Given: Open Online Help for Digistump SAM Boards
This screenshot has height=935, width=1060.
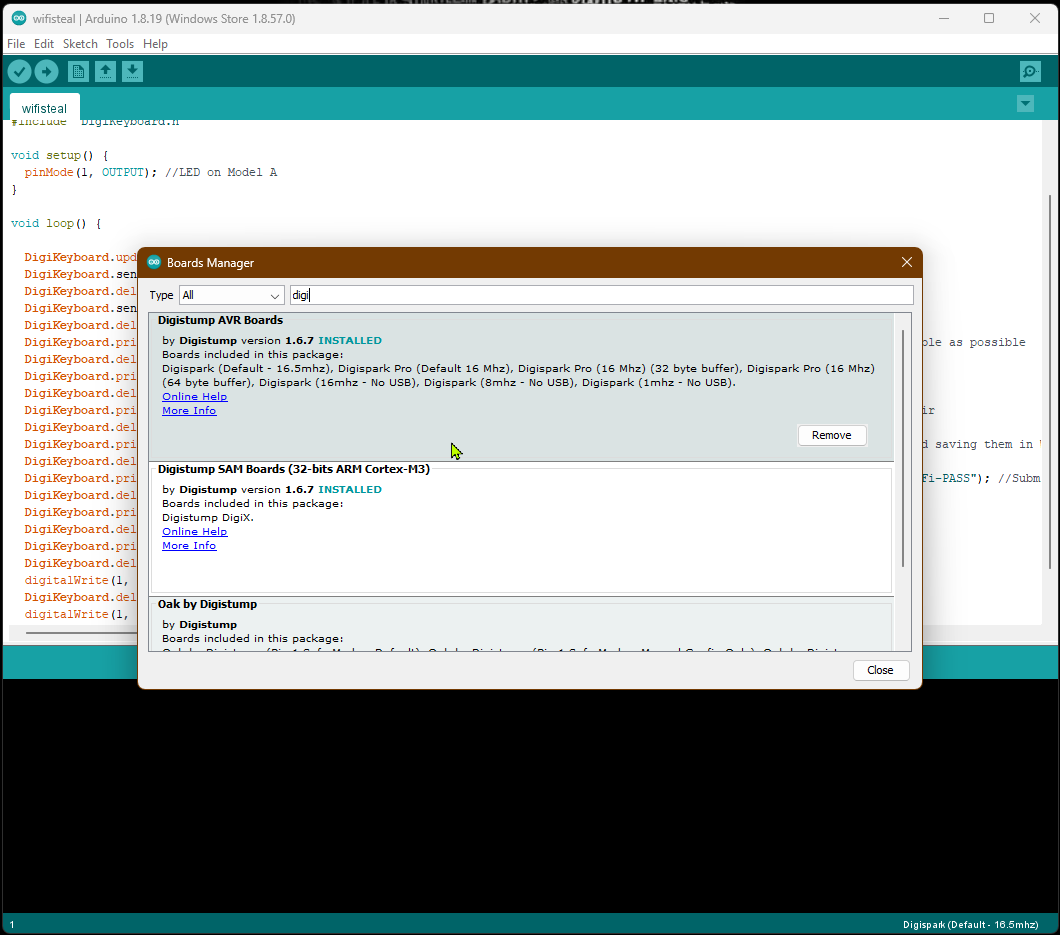Looking at the screenshot, I should tap(195, 532).
